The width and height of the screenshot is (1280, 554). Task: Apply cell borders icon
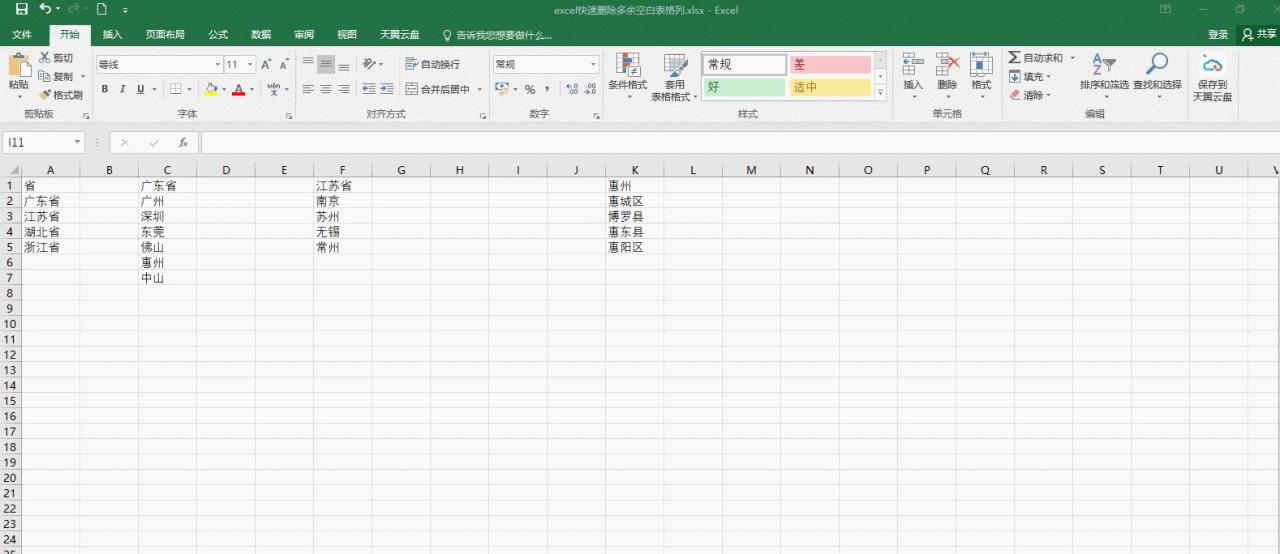(x=175, y=89)
